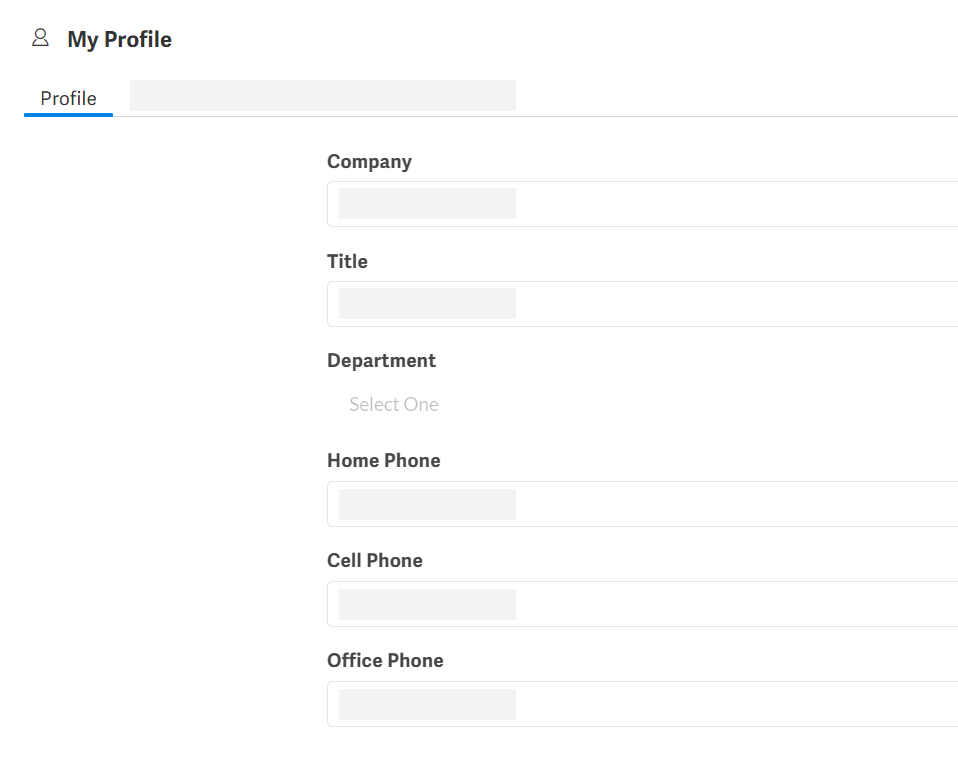
Task: Click the Office Phone field label
Action: 385,660
